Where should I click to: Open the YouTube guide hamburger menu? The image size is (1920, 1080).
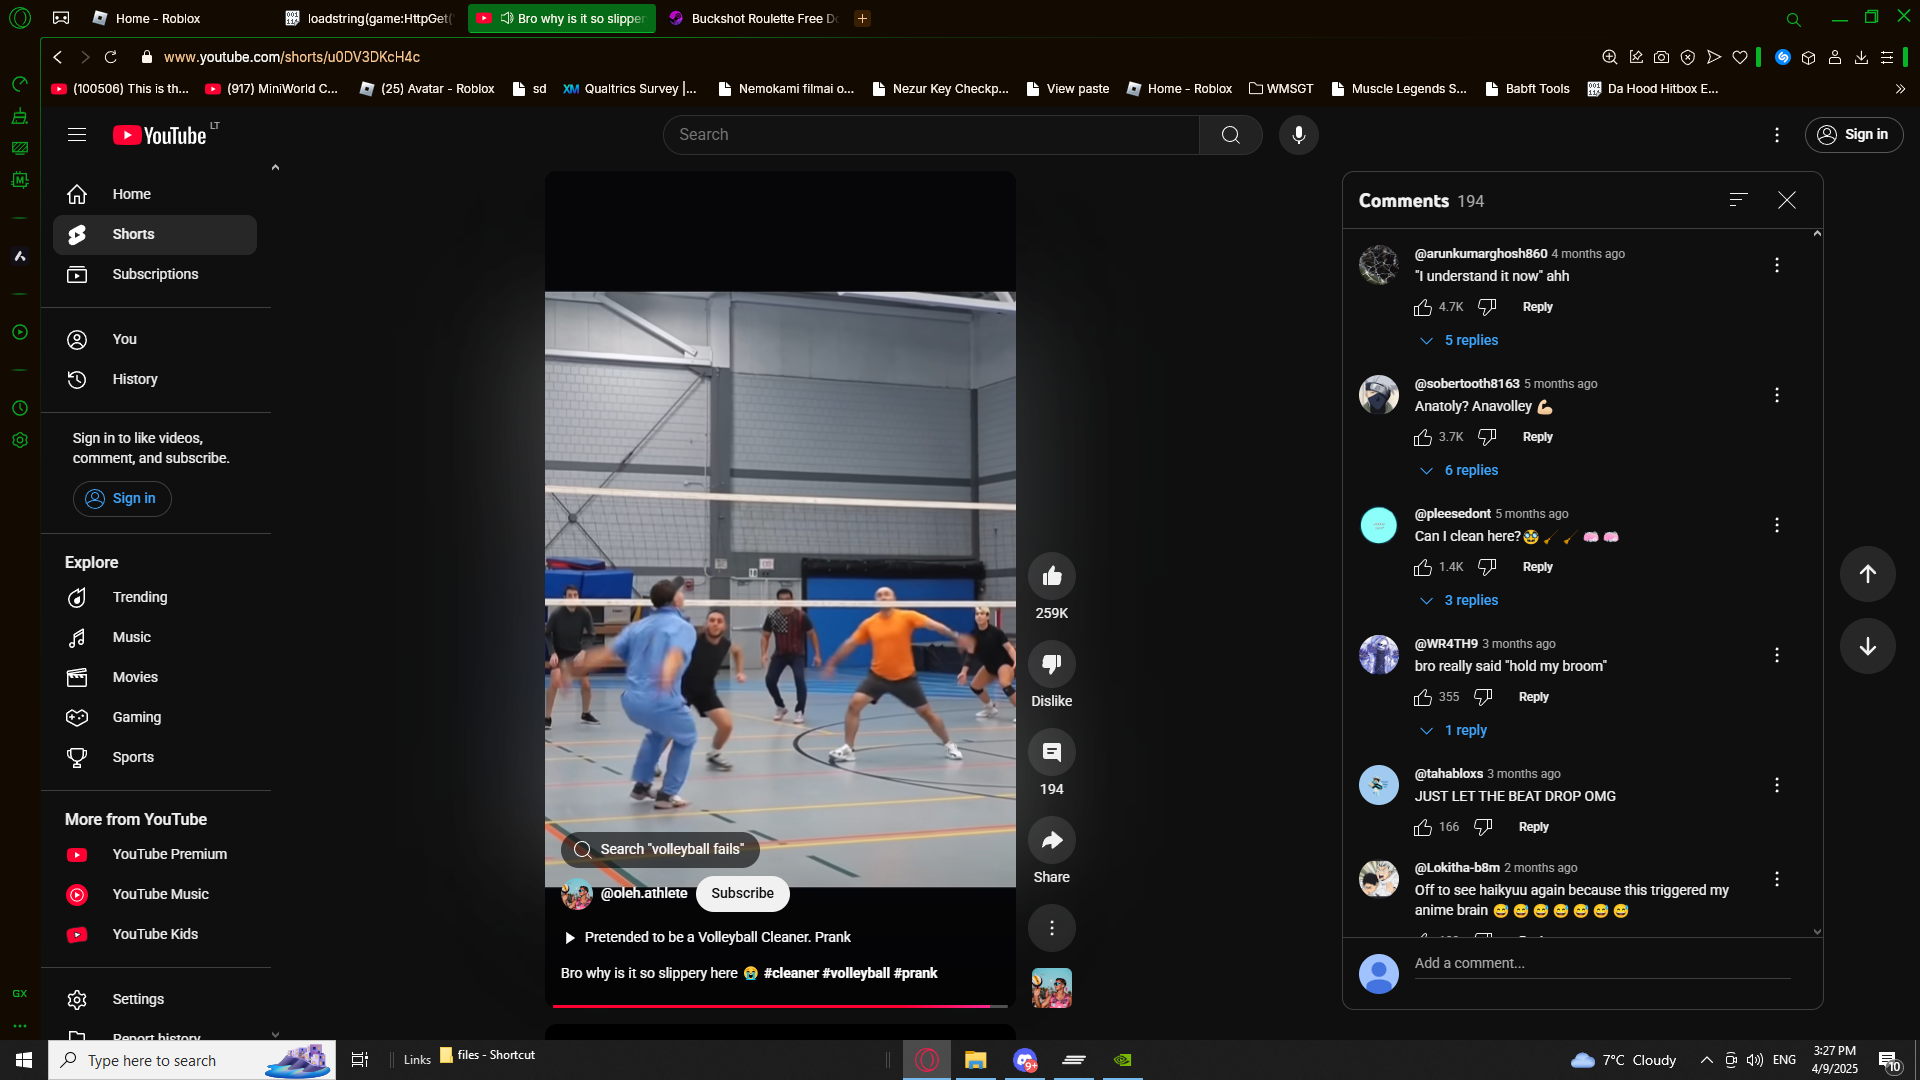[x=77, y=135]
